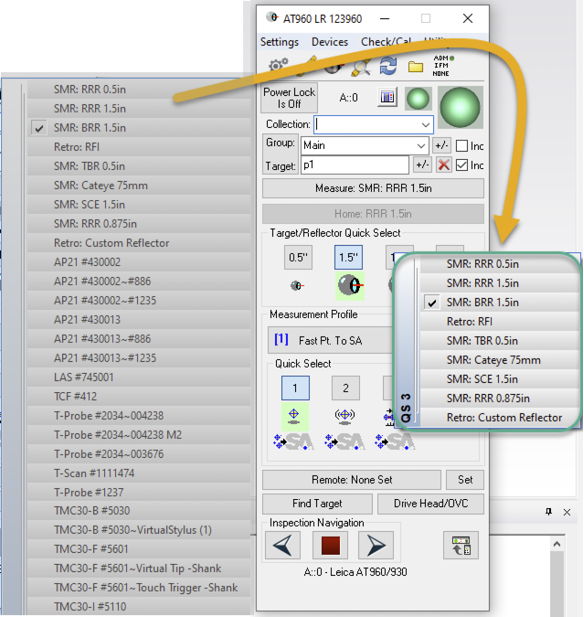Select AP21 #430002 in long list
The height and width of the screenshot is (617, 584).
(x=139, y=262)
